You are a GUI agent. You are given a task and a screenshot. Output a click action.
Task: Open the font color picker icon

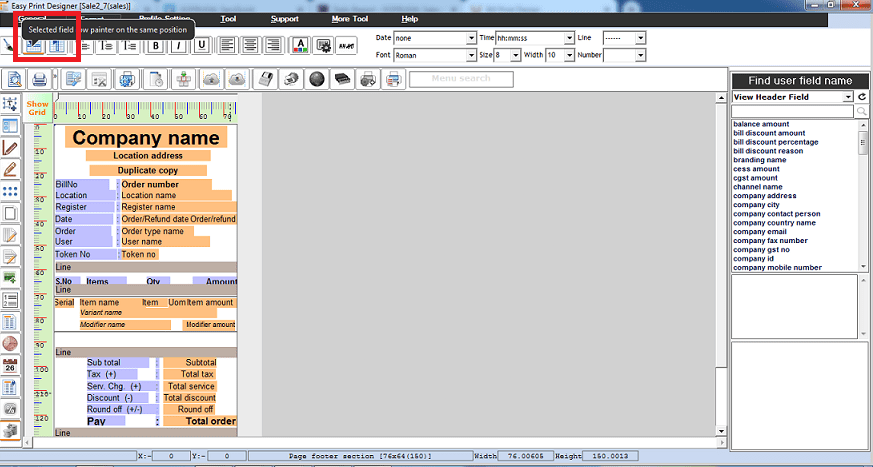pyautogui.click(x=300, y=46)
